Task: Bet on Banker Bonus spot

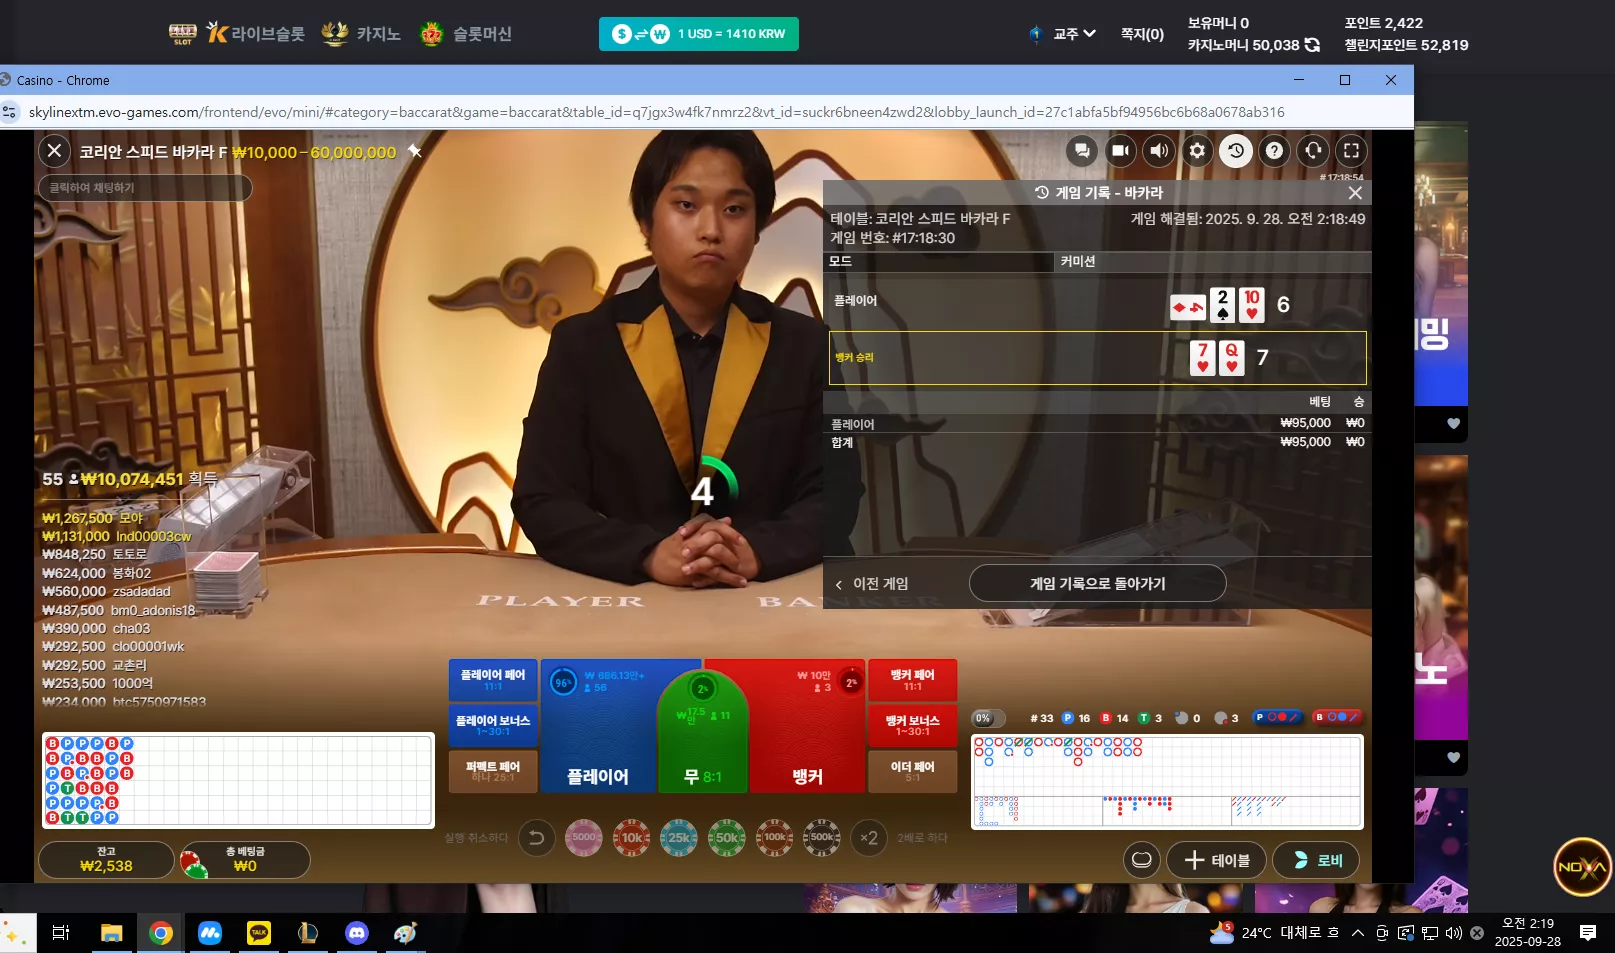Action: pyautogui.click(x=913, y=725)
